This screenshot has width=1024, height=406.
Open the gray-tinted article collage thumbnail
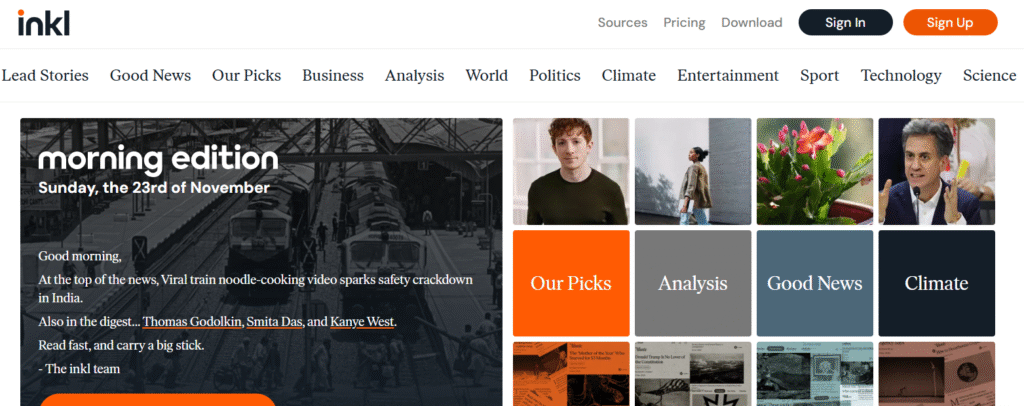[693, 374]
